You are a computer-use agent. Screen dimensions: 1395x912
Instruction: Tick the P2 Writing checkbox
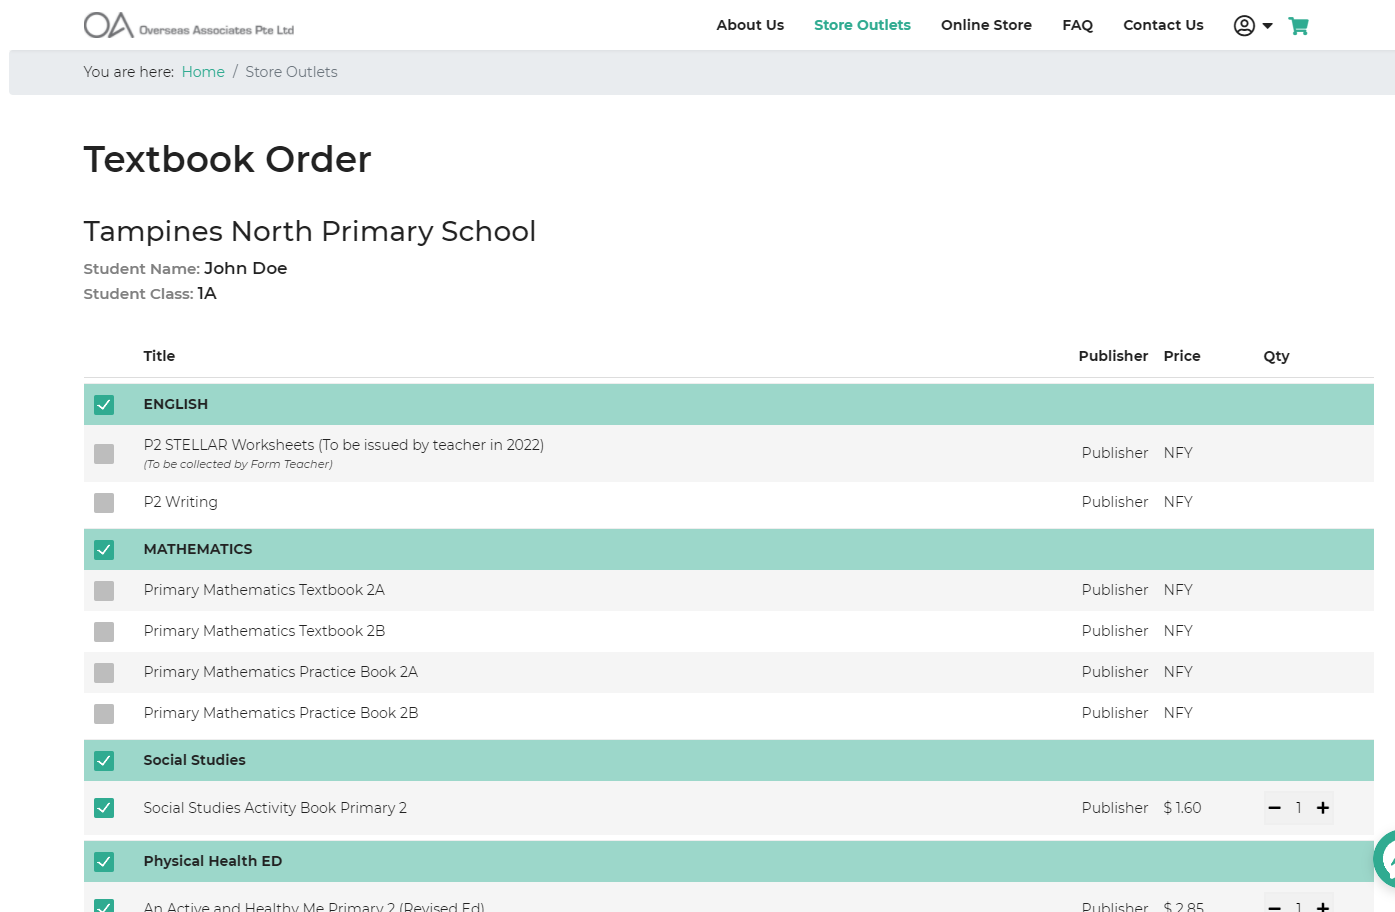[x=104, y=503]
